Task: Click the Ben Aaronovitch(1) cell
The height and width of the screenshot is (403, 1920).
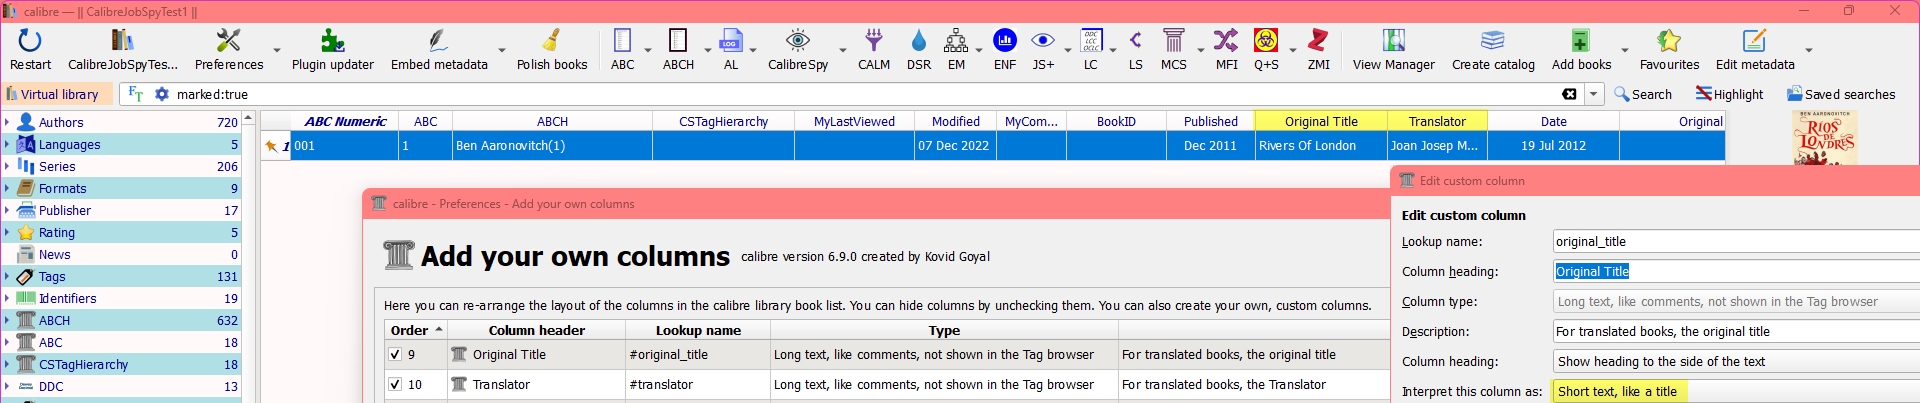Action: (x=552, y=146)
